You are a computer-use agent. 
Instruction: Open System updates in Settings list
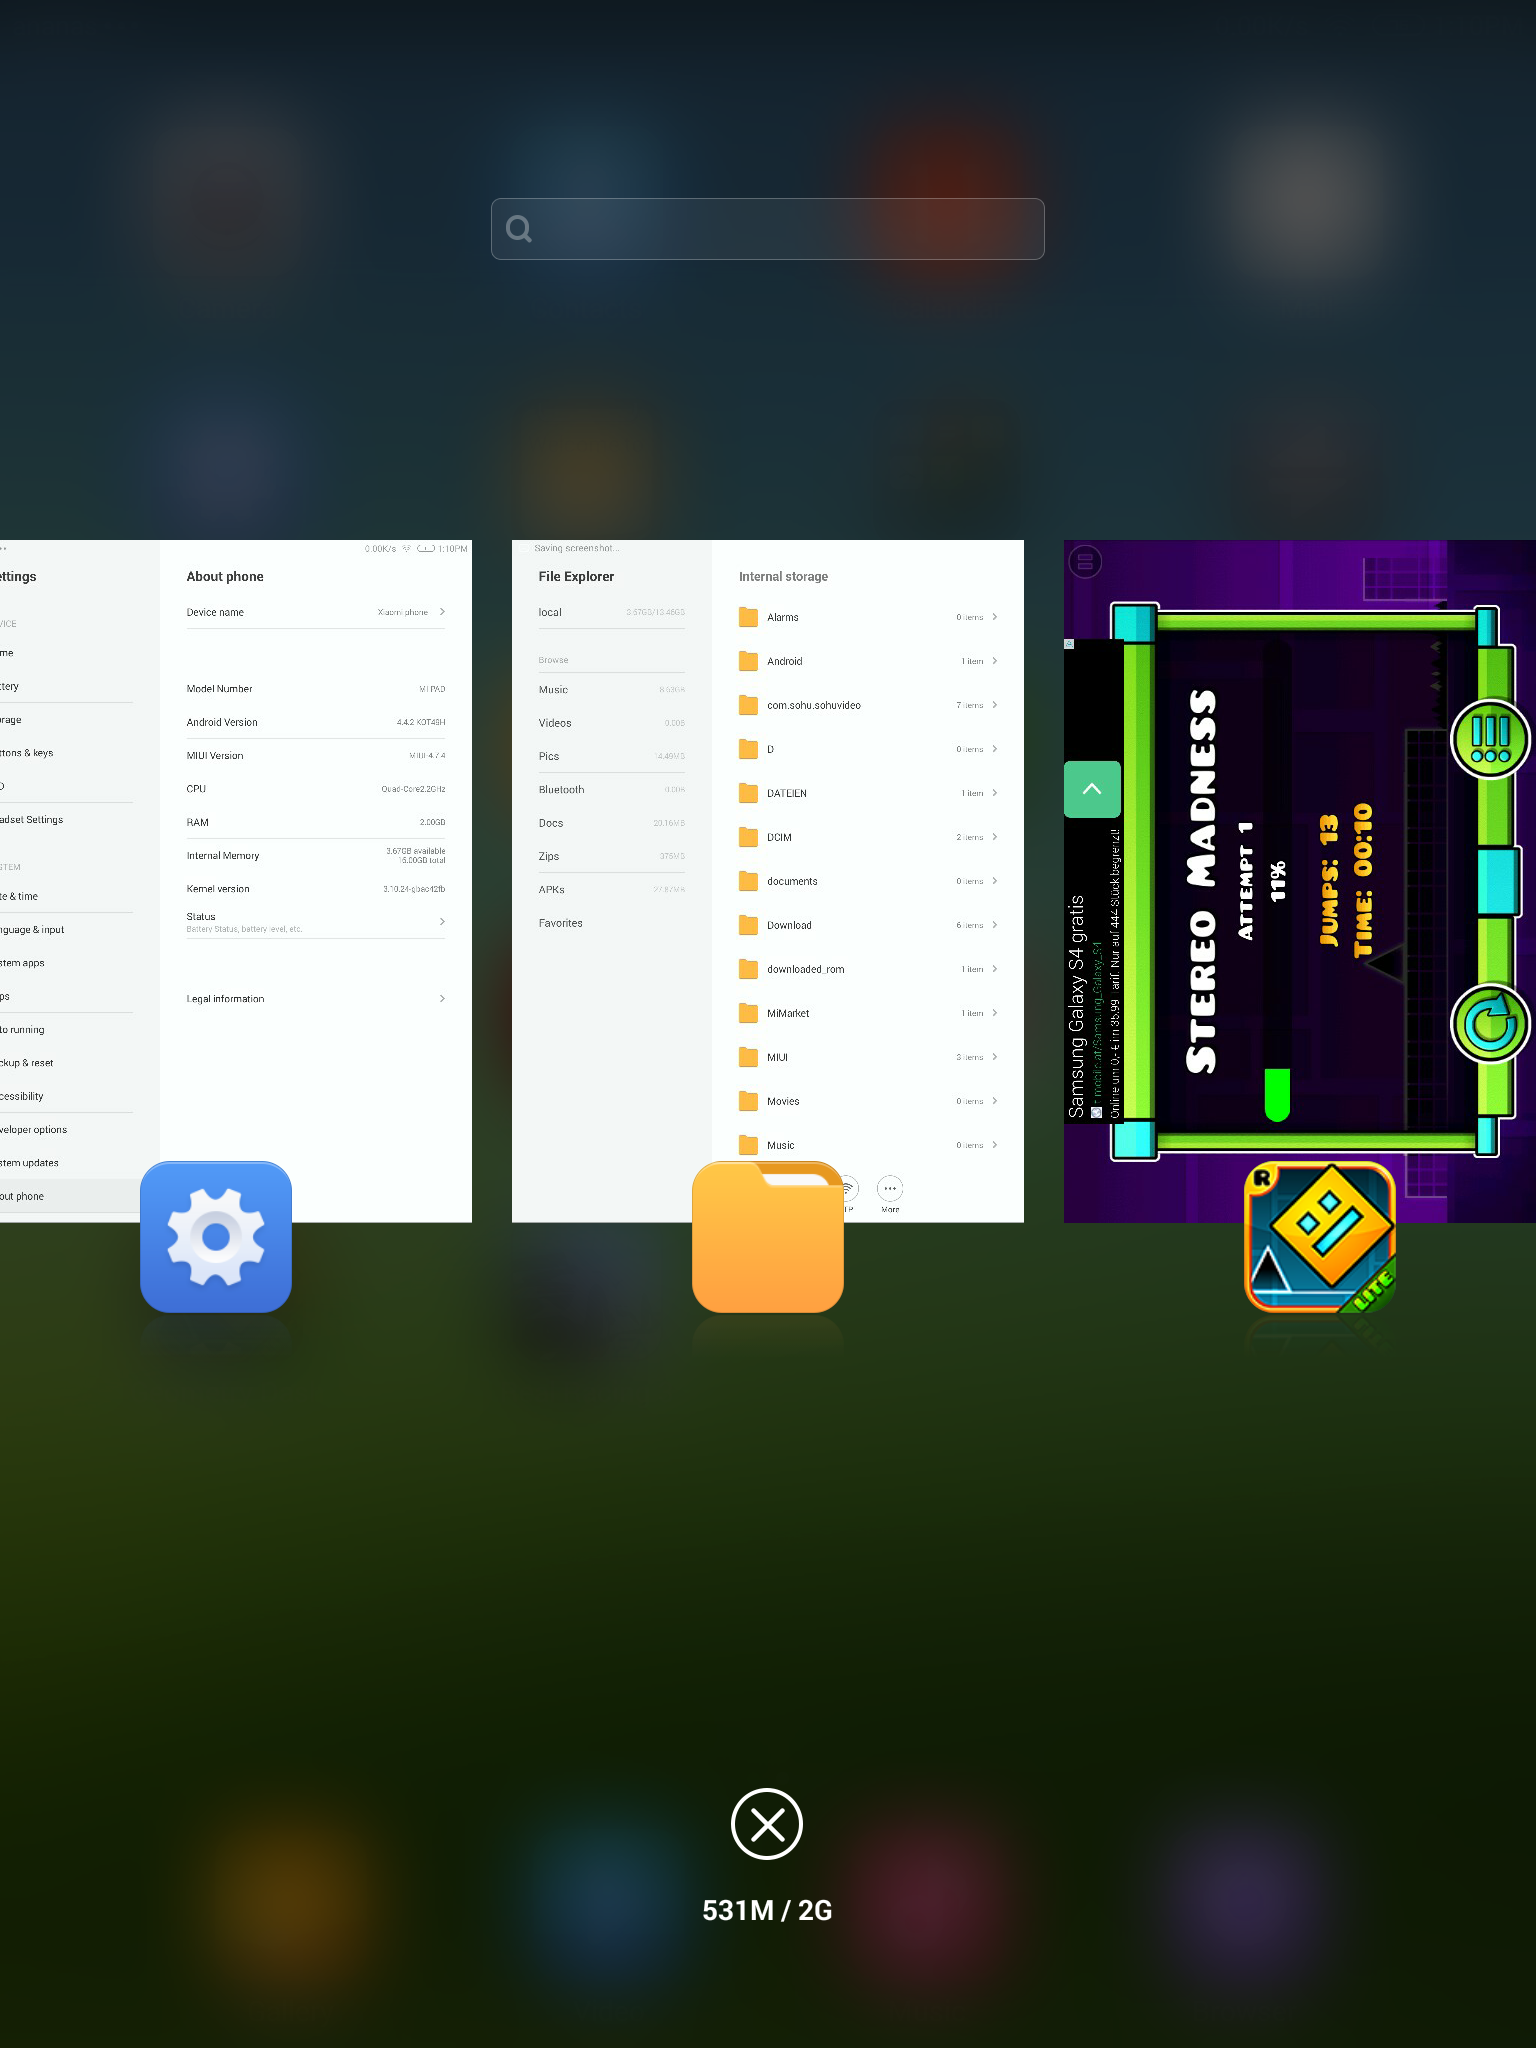tap(66, 1162)
